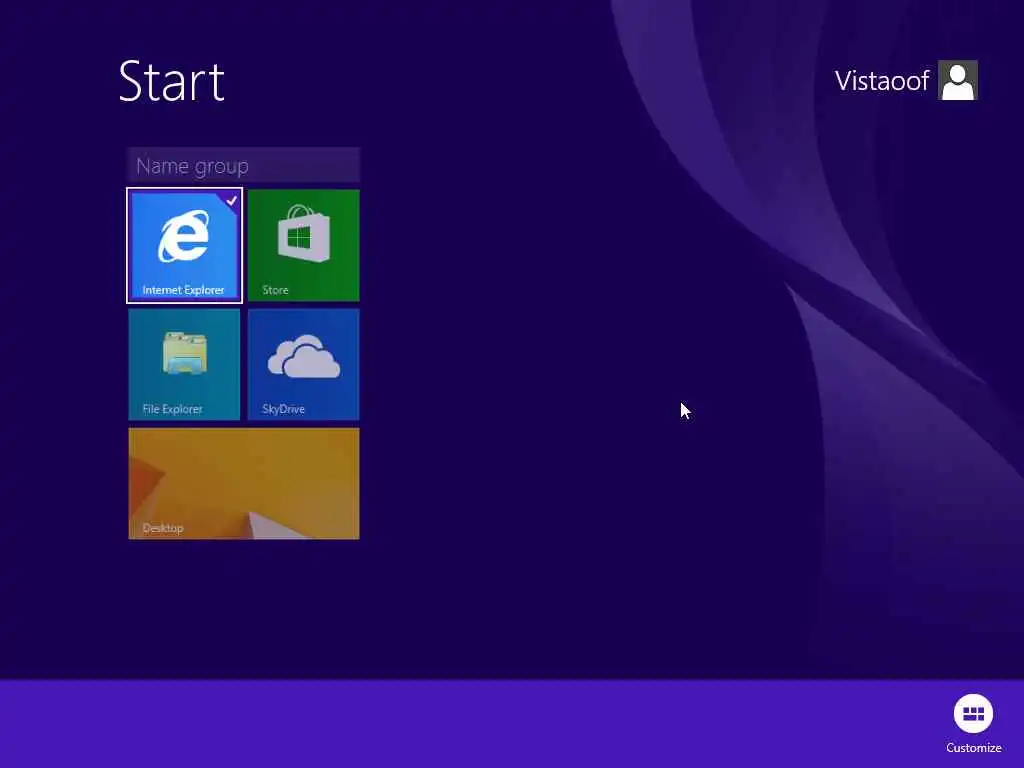Open the Vistaoof user account picture
This screenshot has width=1024, height=768.
(x=957, y=80)
